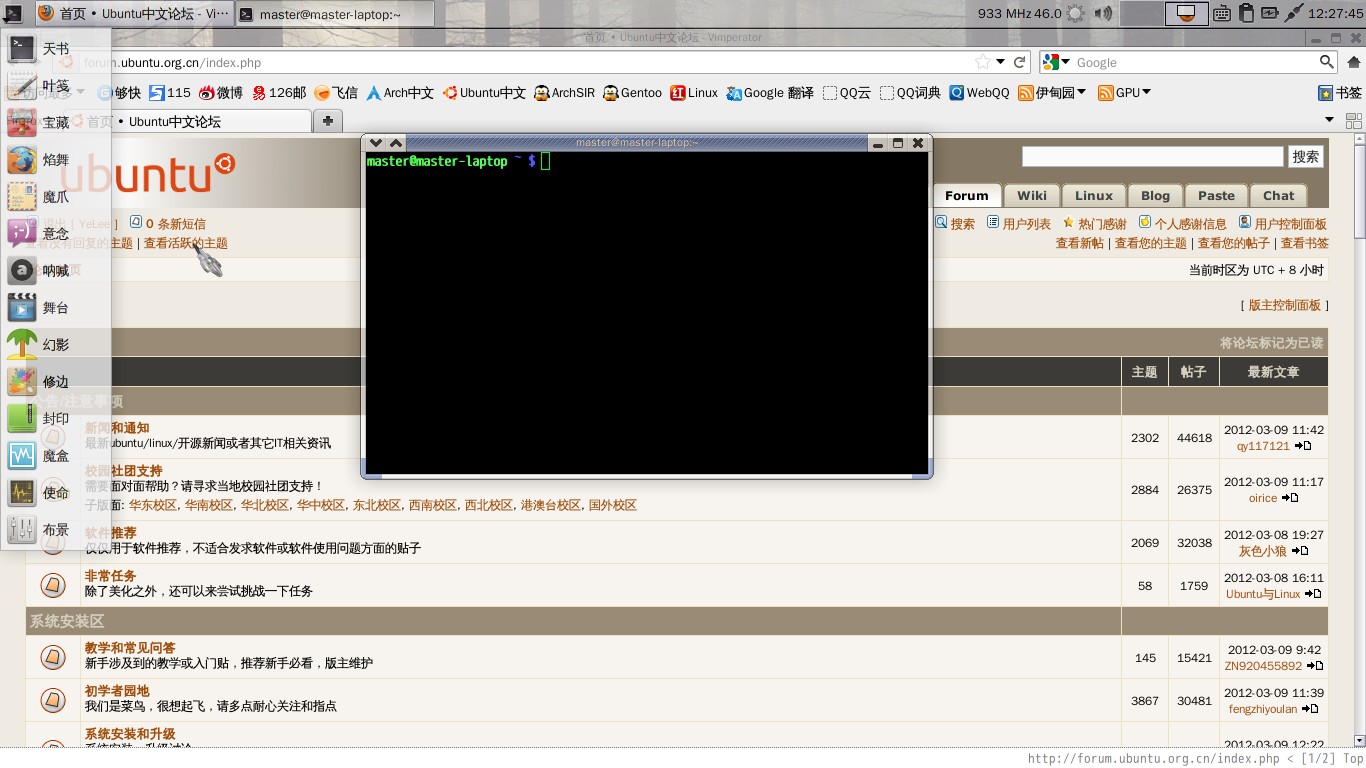This screenshot has height=768, width=1366.
Task: Open the URL history dropdown arrow
Action: (x=1001, y=62)
